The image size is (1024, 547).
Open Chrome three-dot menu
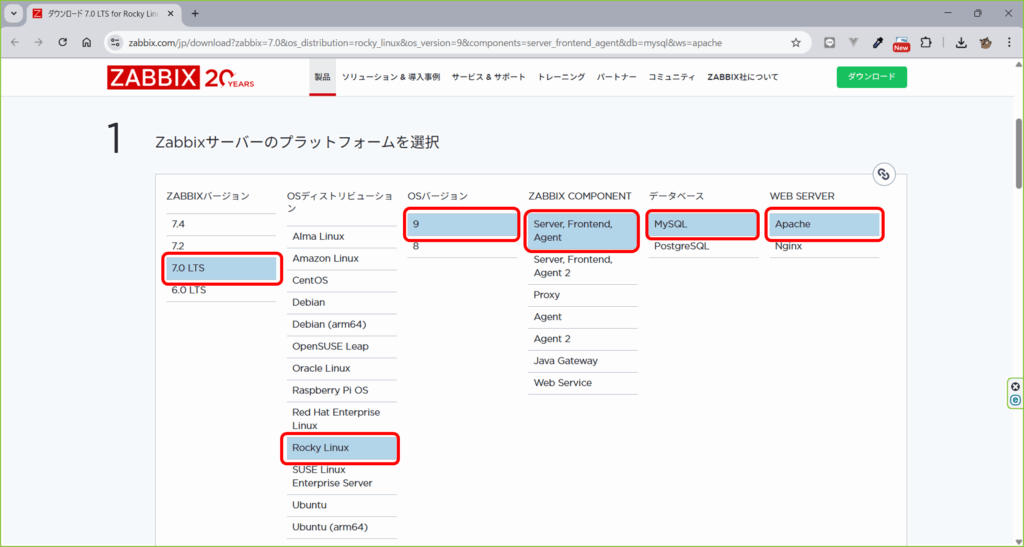(x=1009, y=42)
